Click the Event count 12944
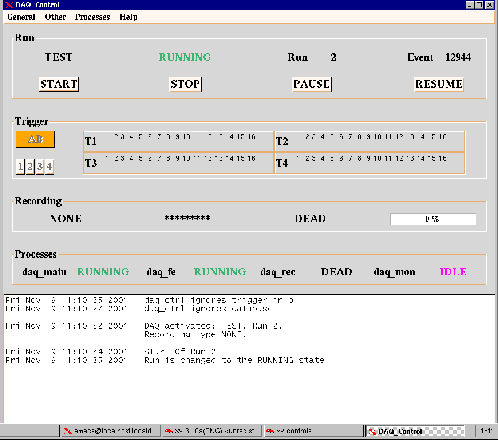The image size is (498, 440). point(458,57)
